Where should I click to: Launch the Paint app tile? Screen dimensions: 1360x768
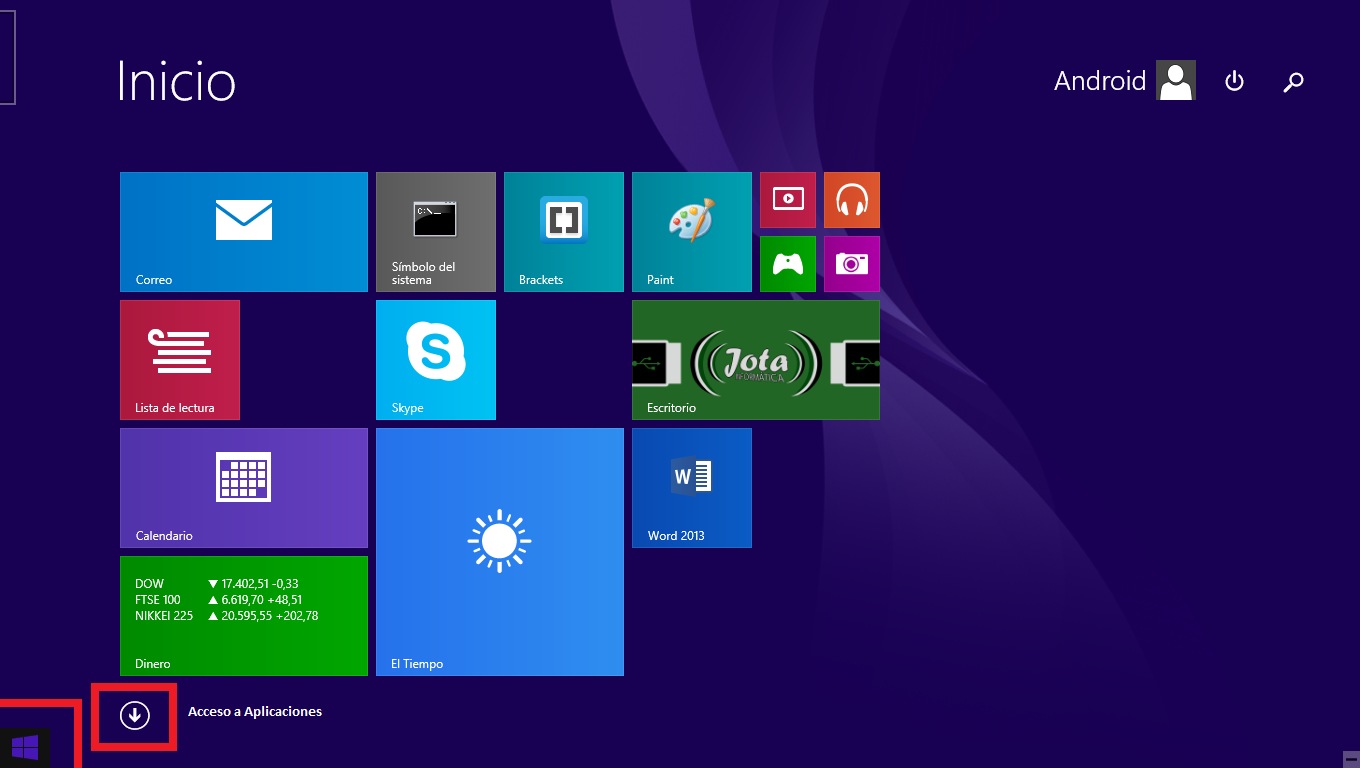[691, 231]
